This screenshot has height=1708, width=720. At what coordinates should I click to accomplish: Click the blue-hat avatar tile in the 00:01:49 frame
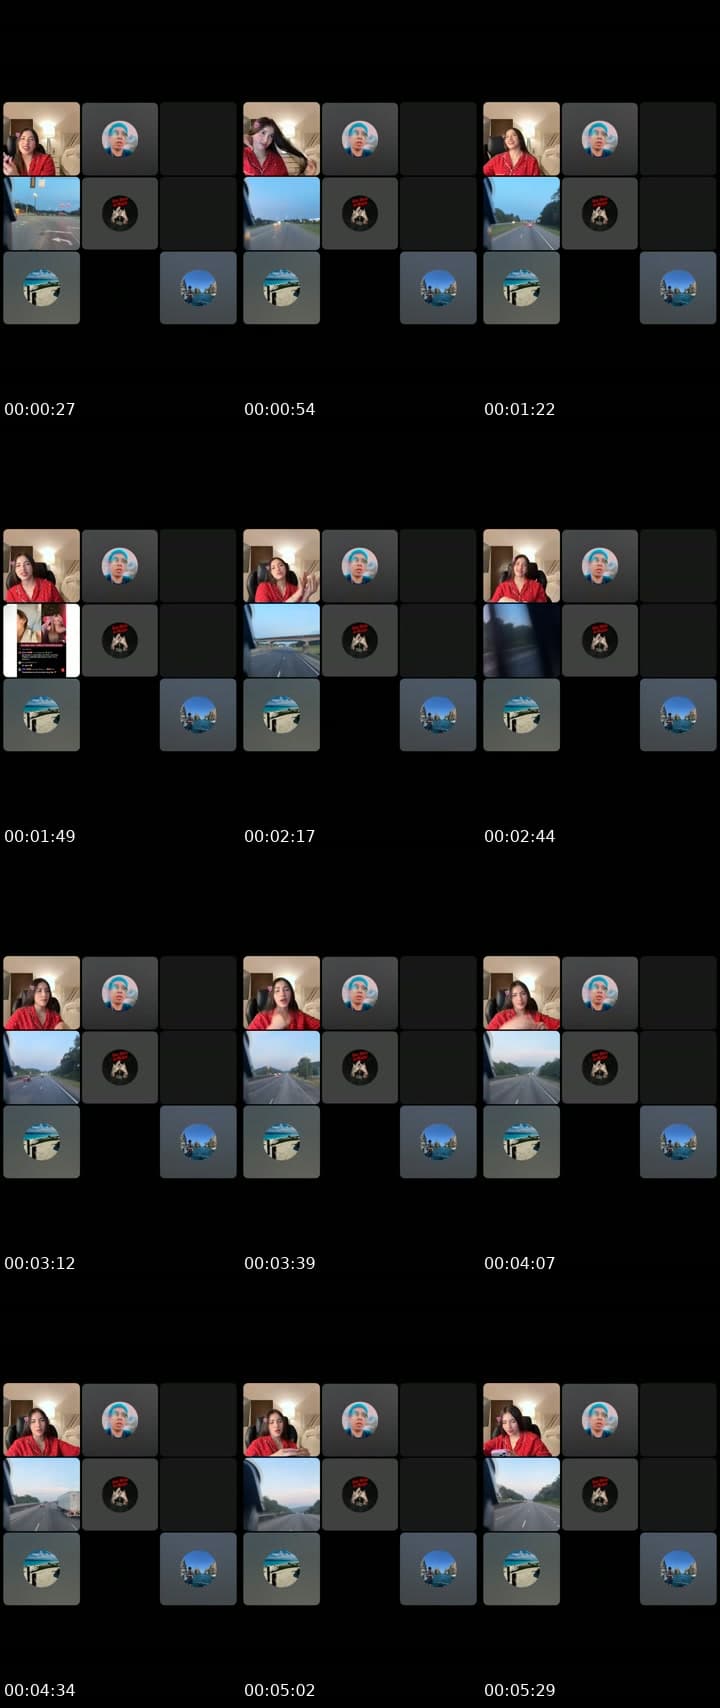click(120, 566)
